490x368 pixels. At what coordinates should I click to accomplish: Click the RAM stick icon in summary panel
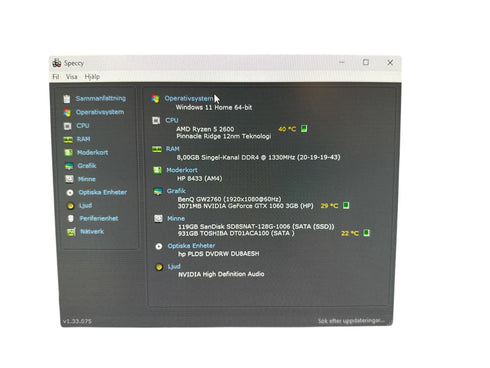click(x=157, y=149)
